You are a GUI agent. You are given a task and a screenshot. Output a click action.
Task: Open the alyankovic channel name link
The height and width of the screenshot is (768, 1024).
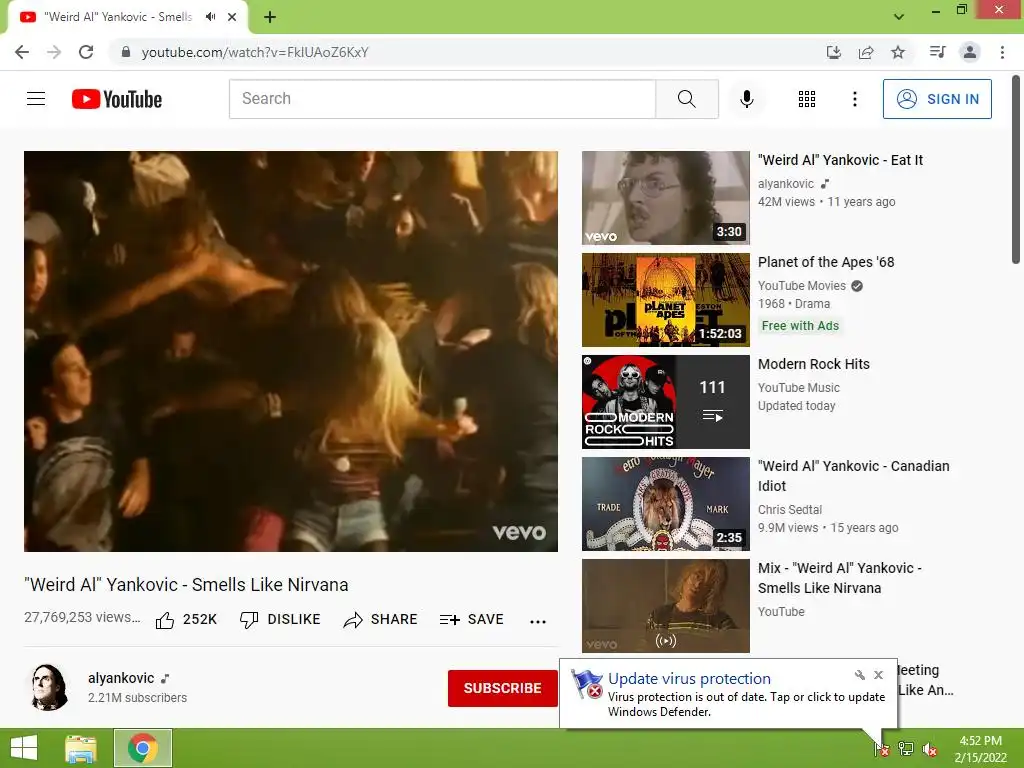pyautogui.click(x=121, y=678)
